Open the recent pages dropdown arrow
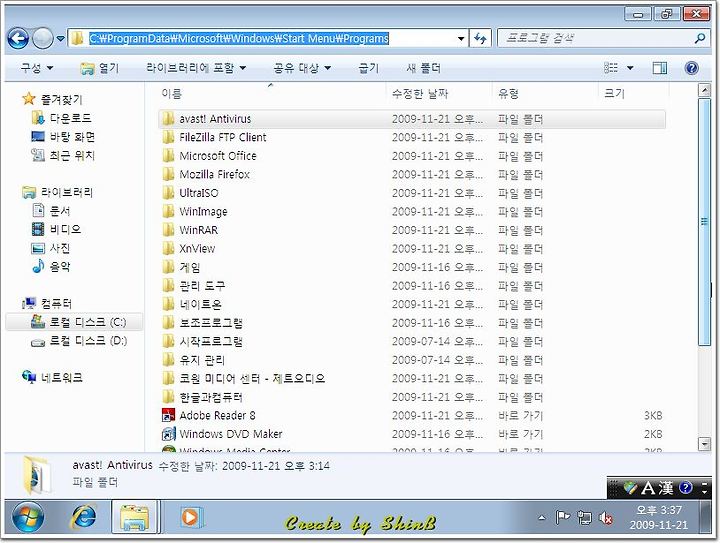 60,39
